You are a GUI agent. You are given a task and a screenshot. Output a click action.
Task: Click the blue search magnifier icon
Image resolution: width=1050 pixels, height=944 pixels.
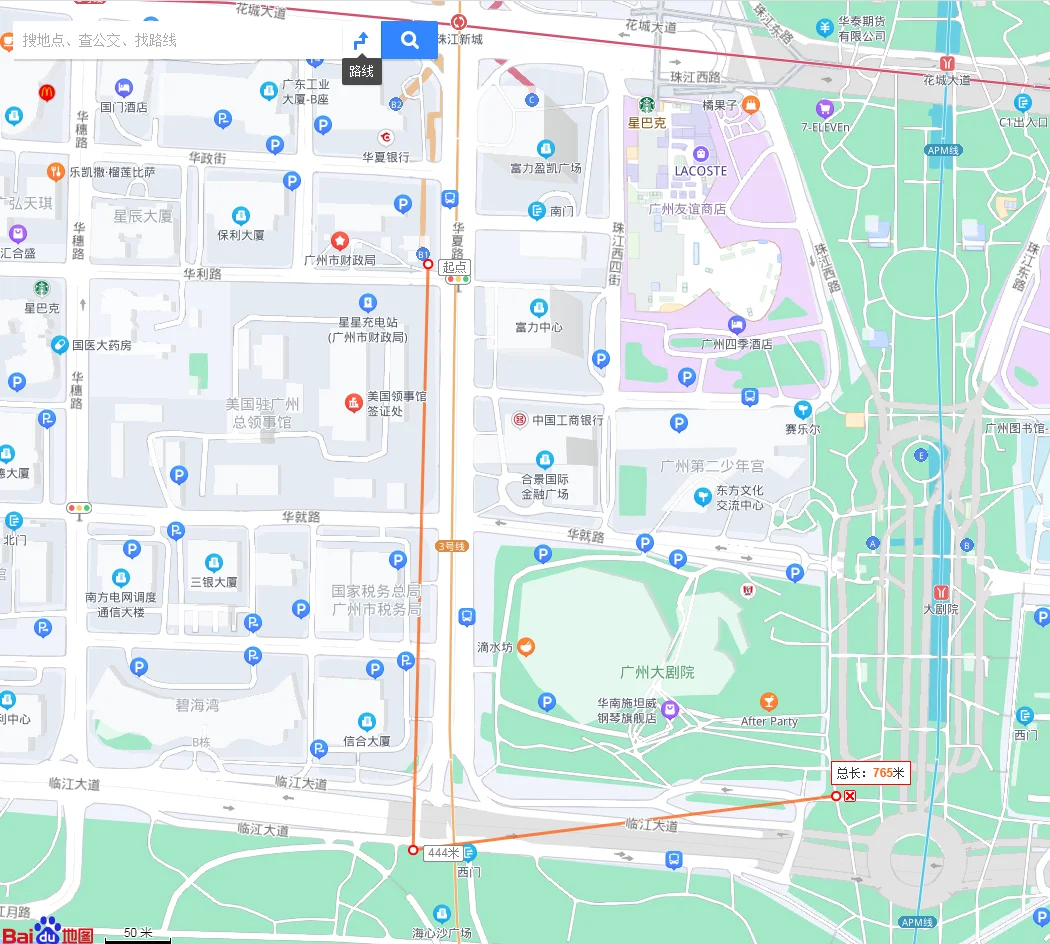pos(409,40)
